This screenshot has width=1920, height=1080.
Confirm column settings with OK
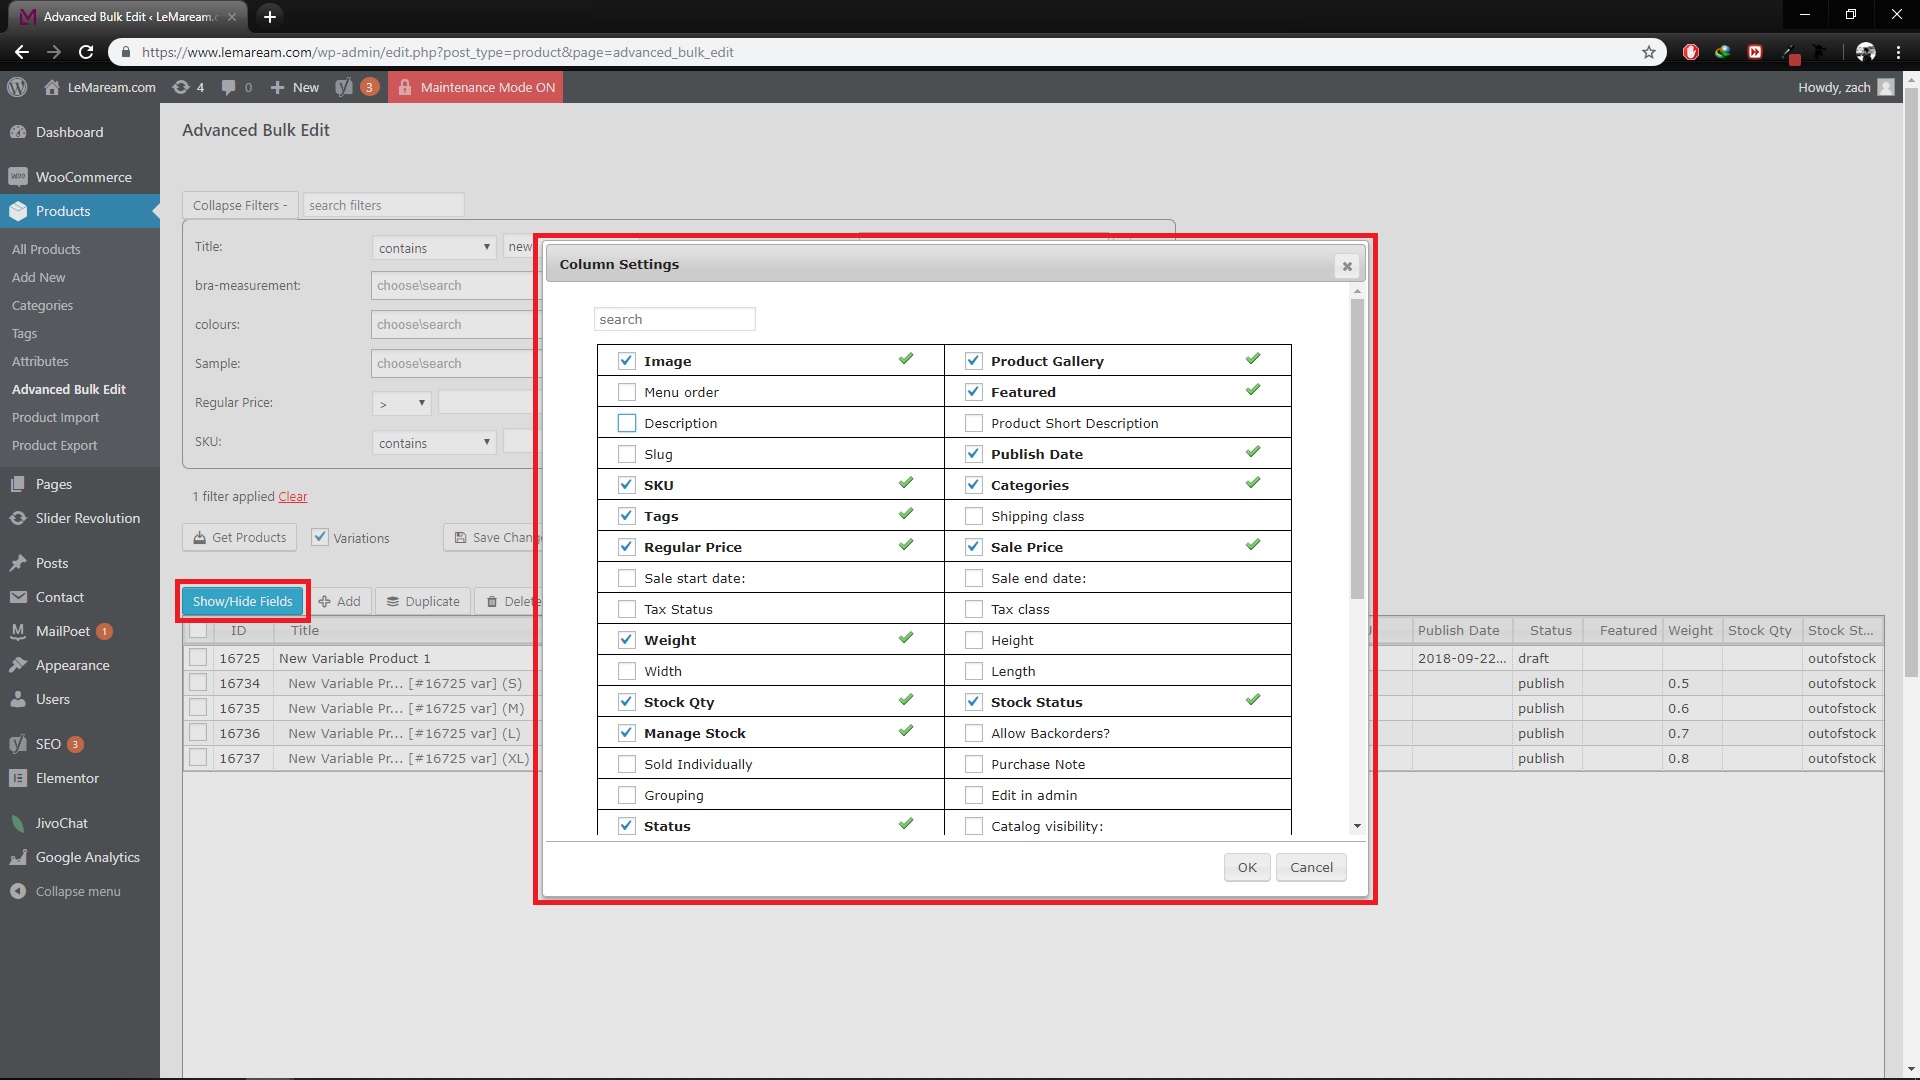click(1247, 867)
